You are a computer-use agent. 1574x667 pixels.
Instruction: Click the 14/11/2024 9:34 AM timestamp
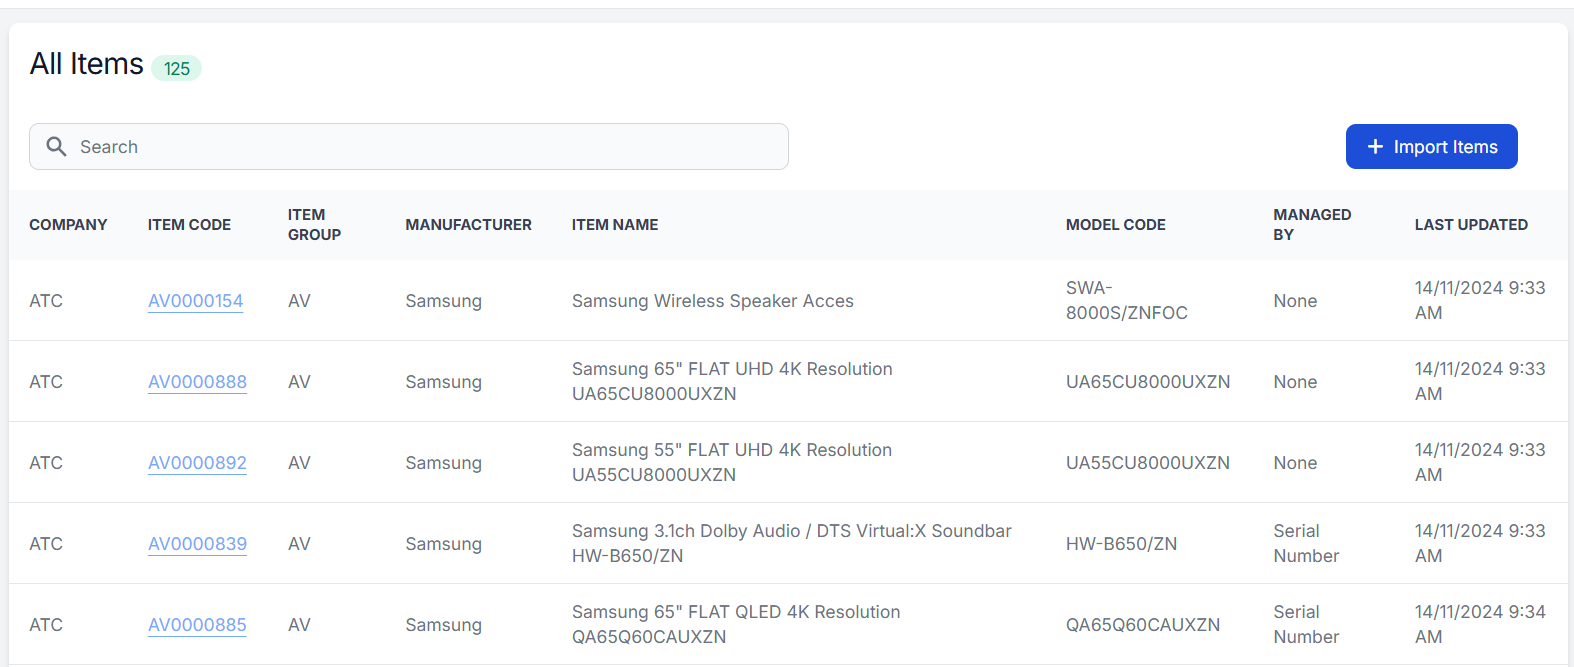1480,624
